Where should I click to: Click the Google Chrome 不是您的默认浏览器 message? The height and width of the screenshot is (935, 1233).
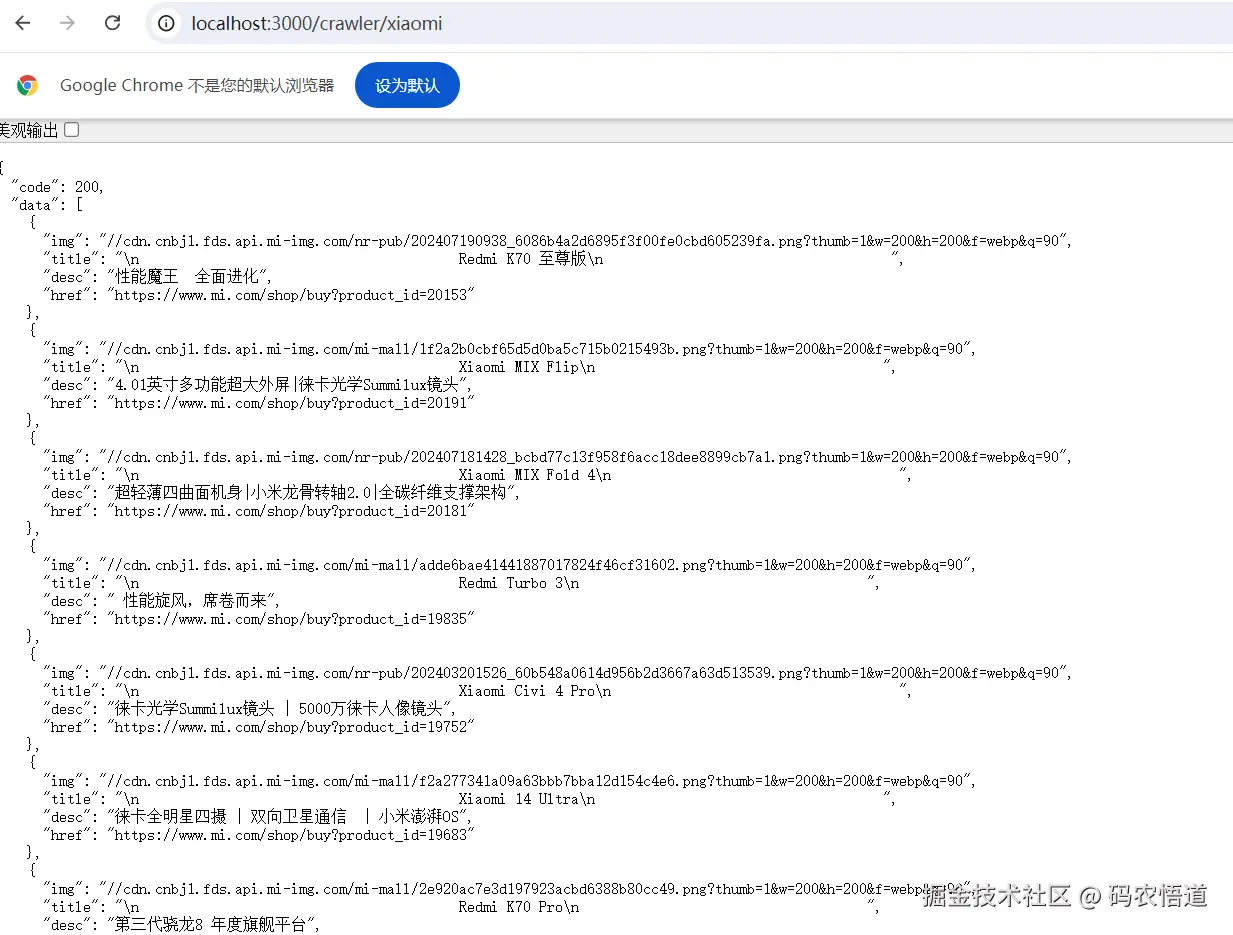197,85
